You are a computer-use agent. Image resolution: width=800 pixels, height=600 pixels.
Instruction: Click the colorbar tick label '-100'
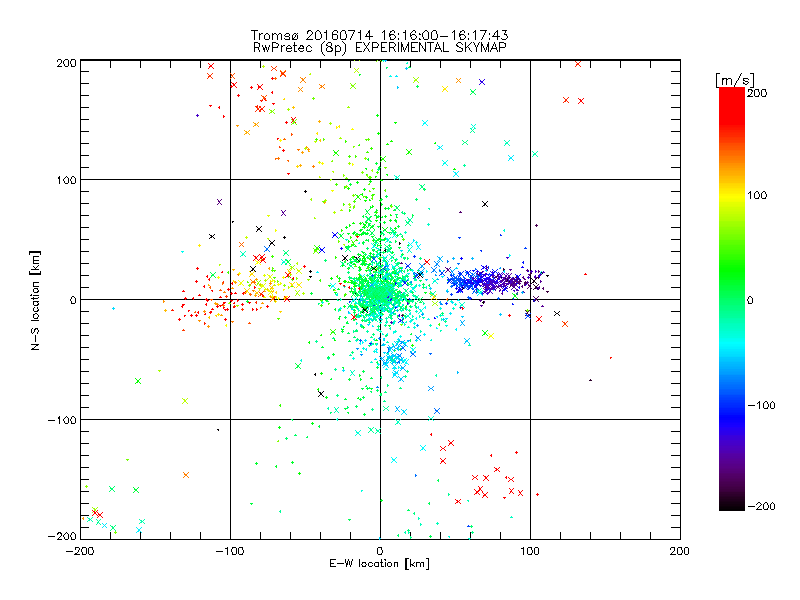click(761, 405)
